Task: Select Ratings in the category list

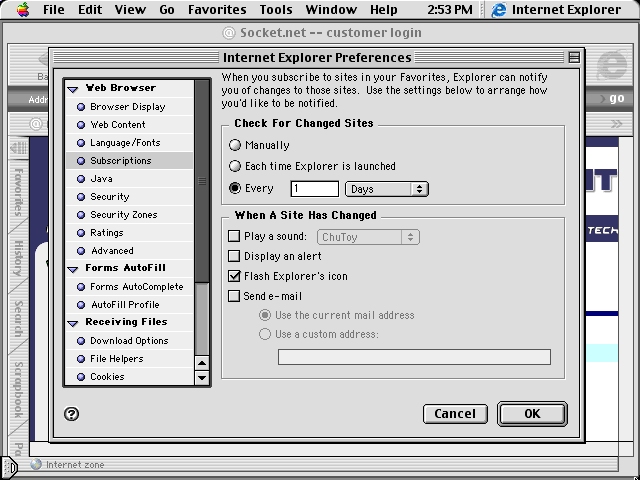Action: [129, 233]
